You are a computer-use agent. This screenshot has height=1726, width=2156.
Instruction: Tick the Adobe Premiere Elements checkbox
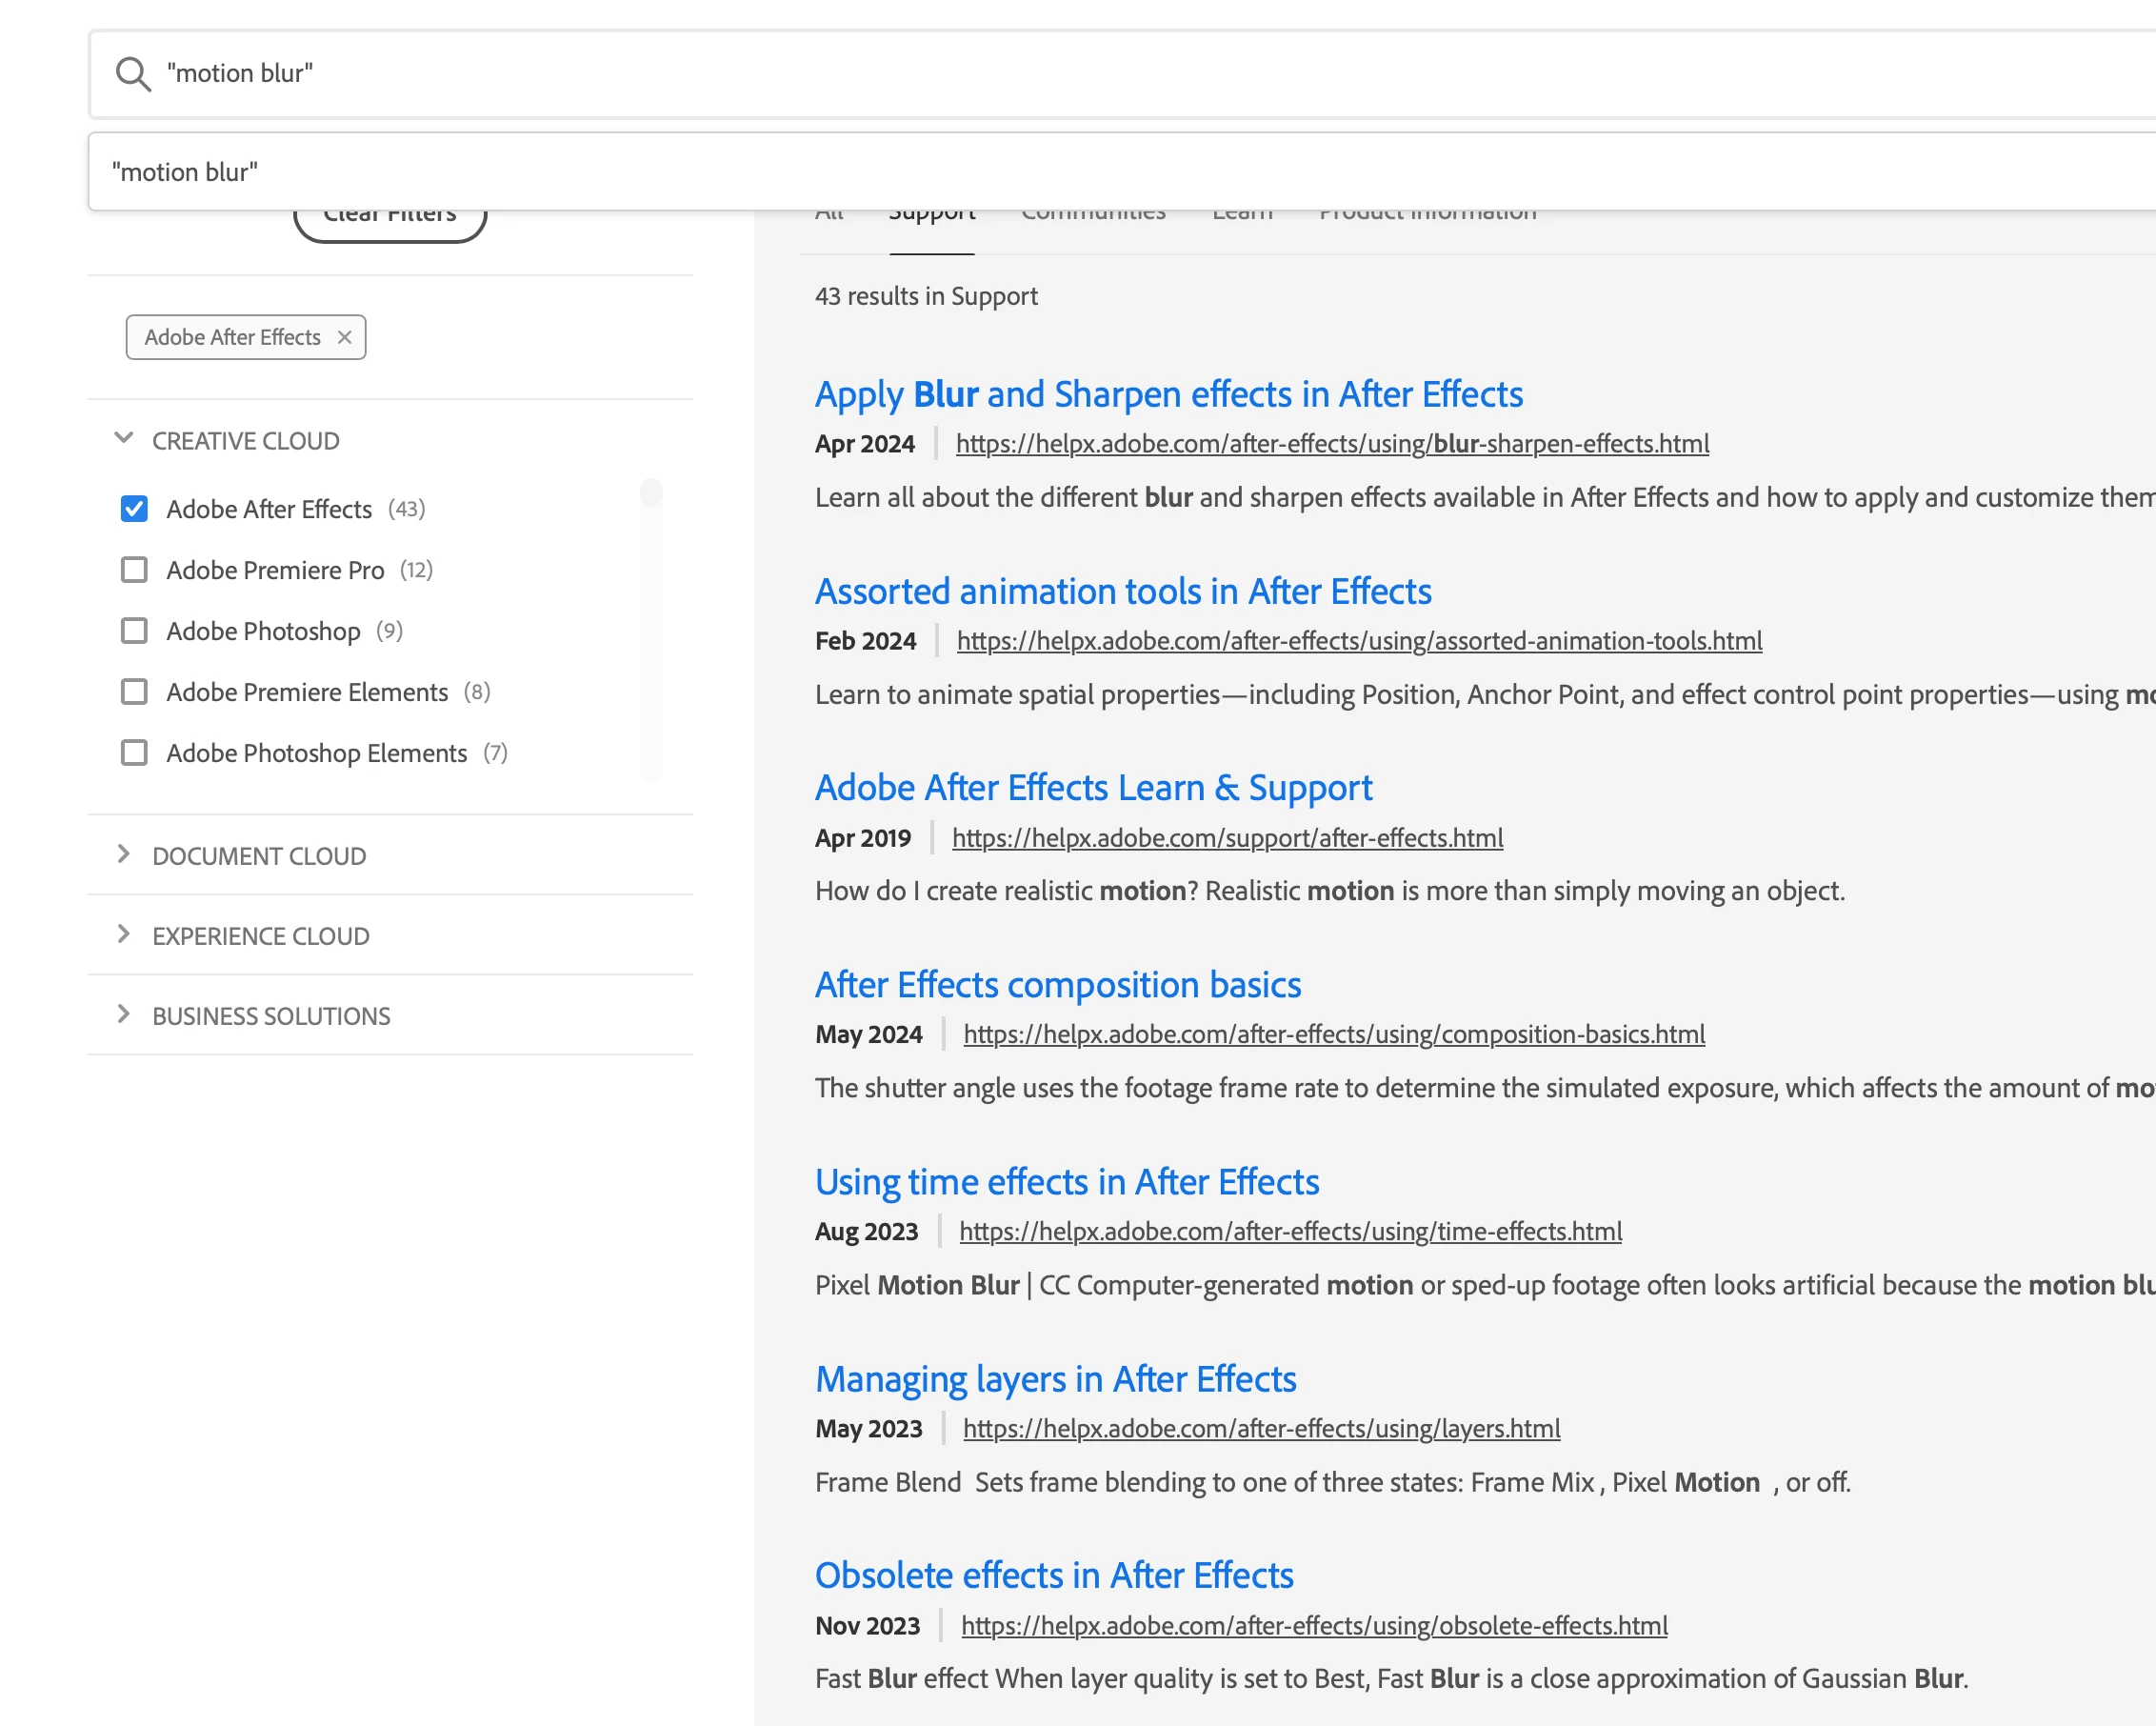point(134,692)
